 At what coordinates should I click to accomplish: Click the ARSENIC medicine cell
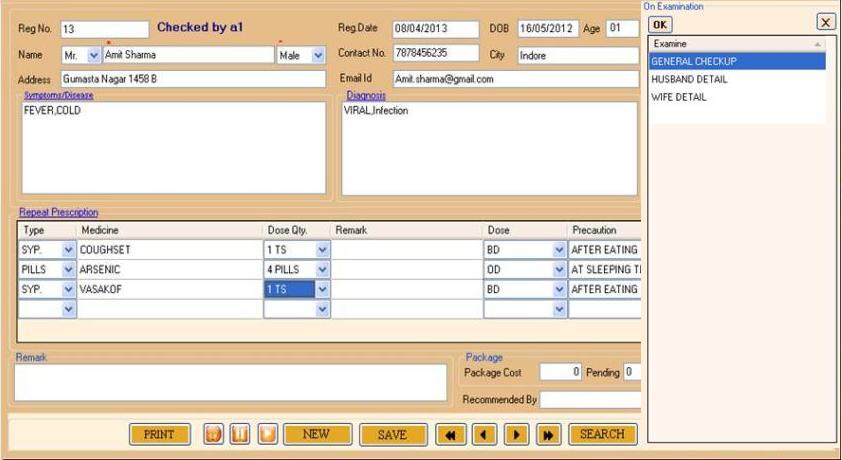pyautogui.click(x=170, y=269)
